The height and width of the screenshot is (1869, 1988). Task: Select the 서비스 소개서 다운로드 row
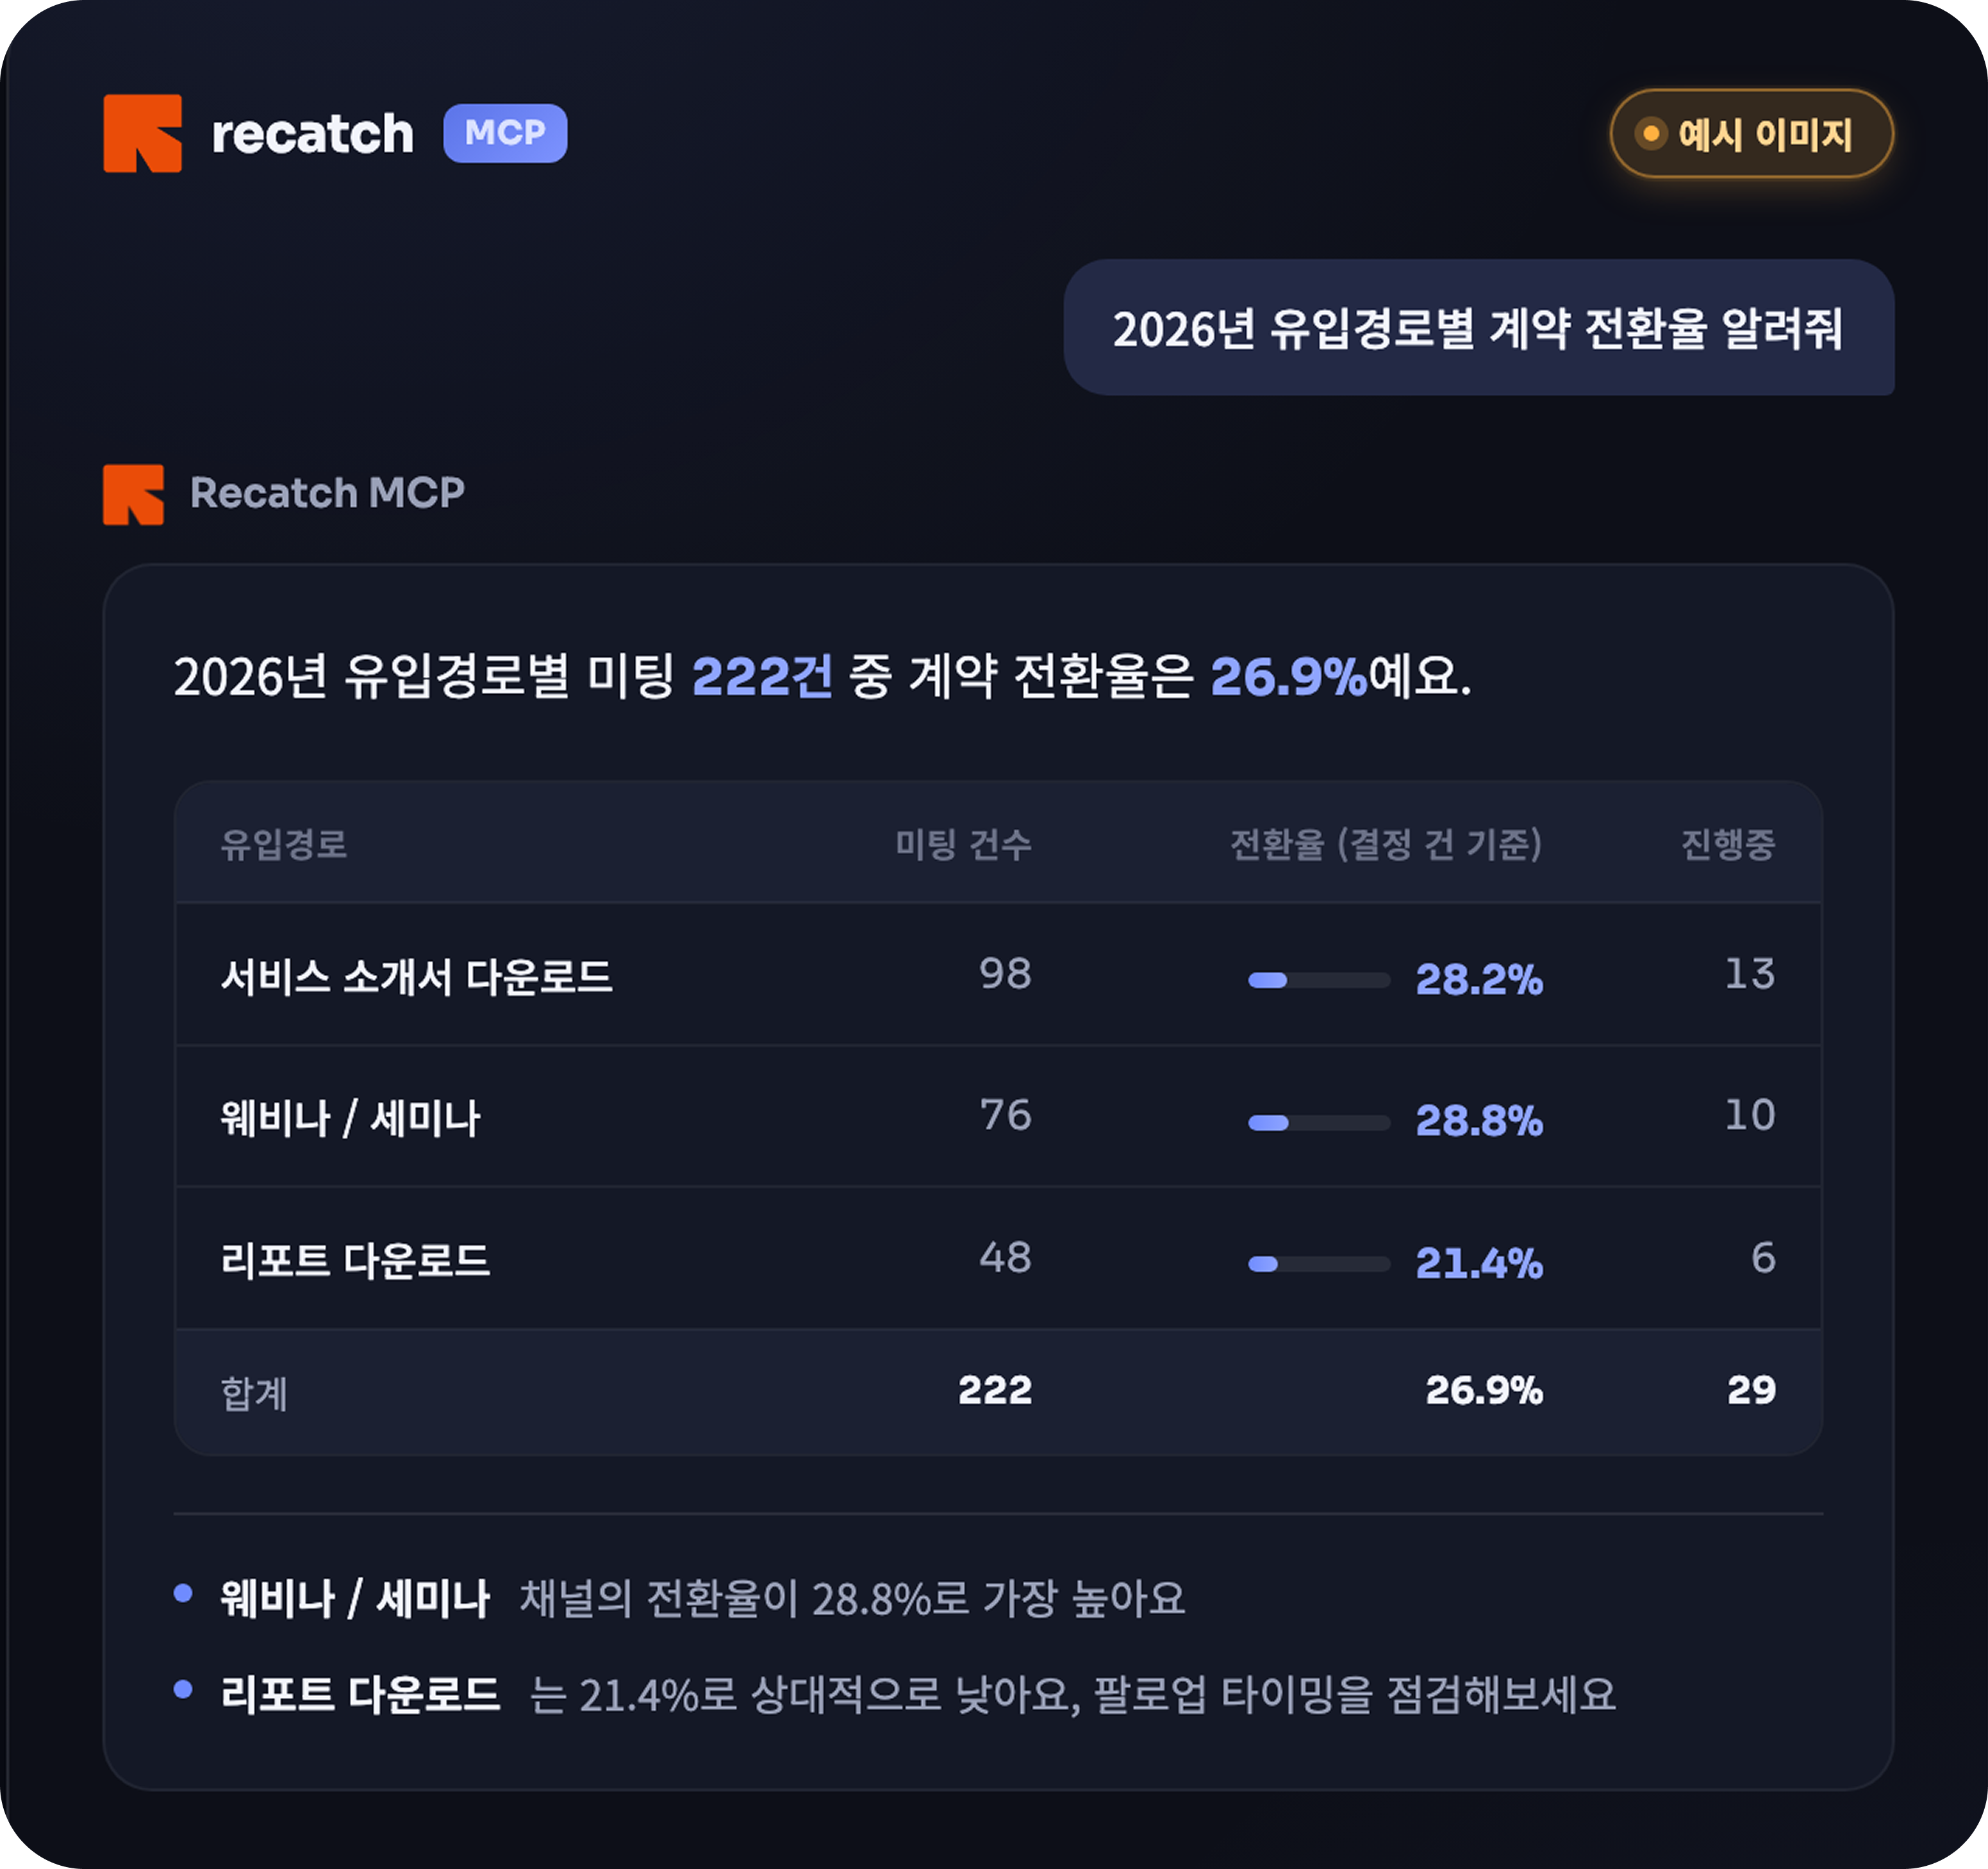pos(998,975)
